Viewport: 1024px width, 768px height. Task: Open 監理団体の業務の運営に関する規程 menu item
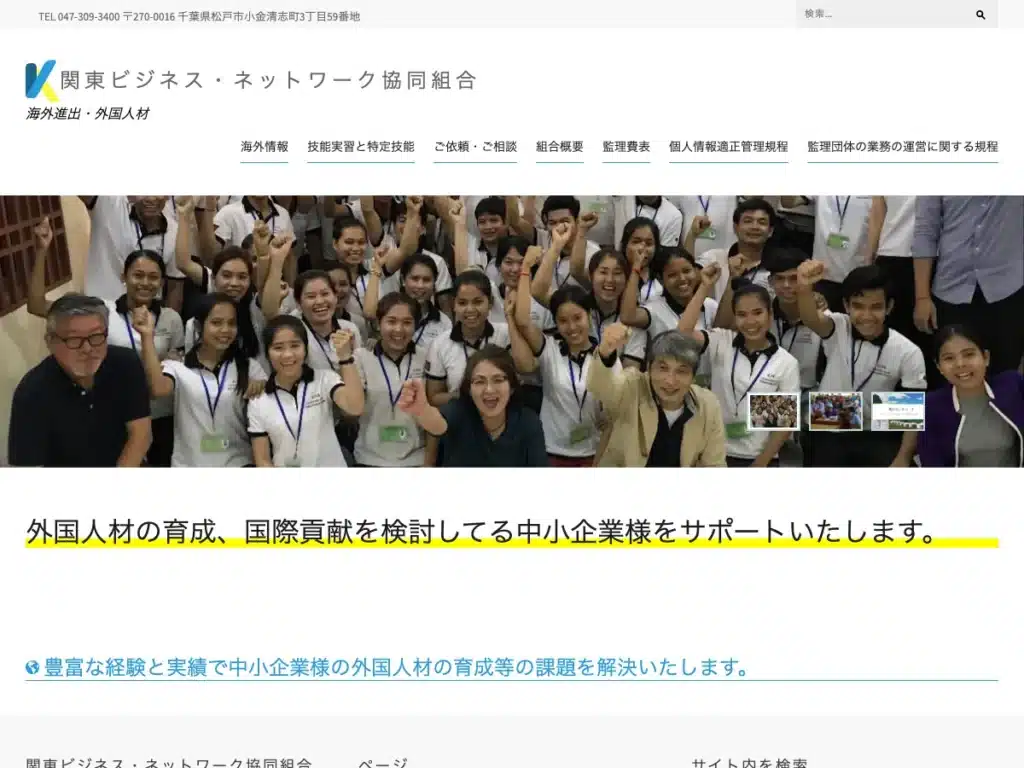(903, 147)
